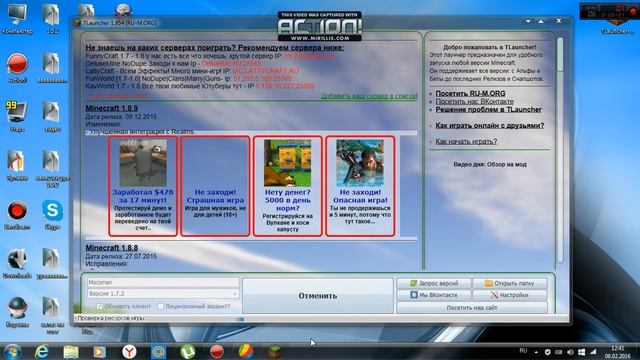Click the green icon on Запрос версий
The height and width of the screenshot is (360, 640).
[x=413, y=283]
